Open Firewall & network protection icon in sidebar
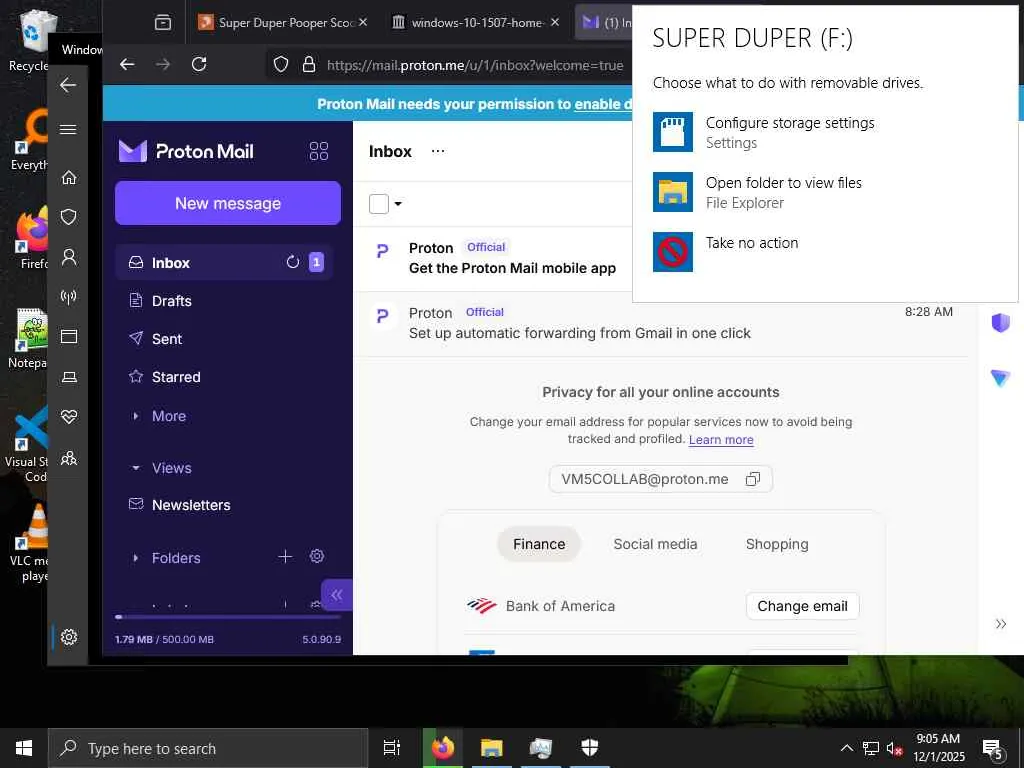The image size is (1024, 768). [x=69, y=296]
